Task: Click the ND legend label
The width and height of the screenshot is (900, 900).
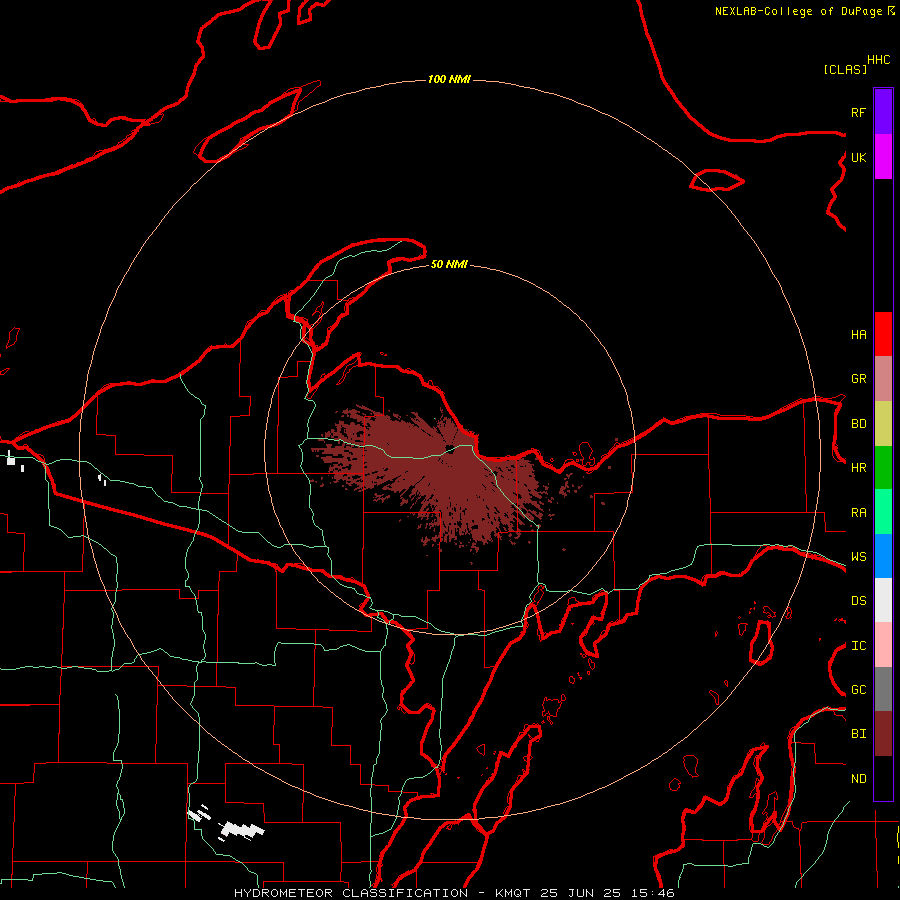Action: pos(859,779)
